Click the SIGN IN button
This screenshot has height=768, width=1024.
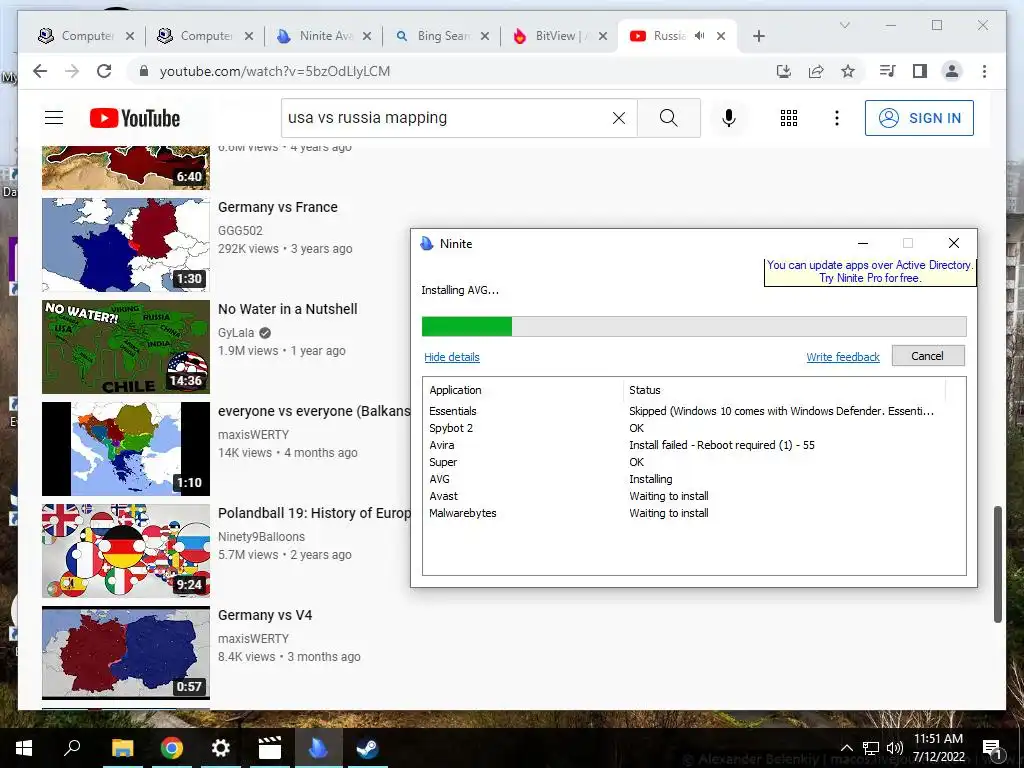coord(919,118)
